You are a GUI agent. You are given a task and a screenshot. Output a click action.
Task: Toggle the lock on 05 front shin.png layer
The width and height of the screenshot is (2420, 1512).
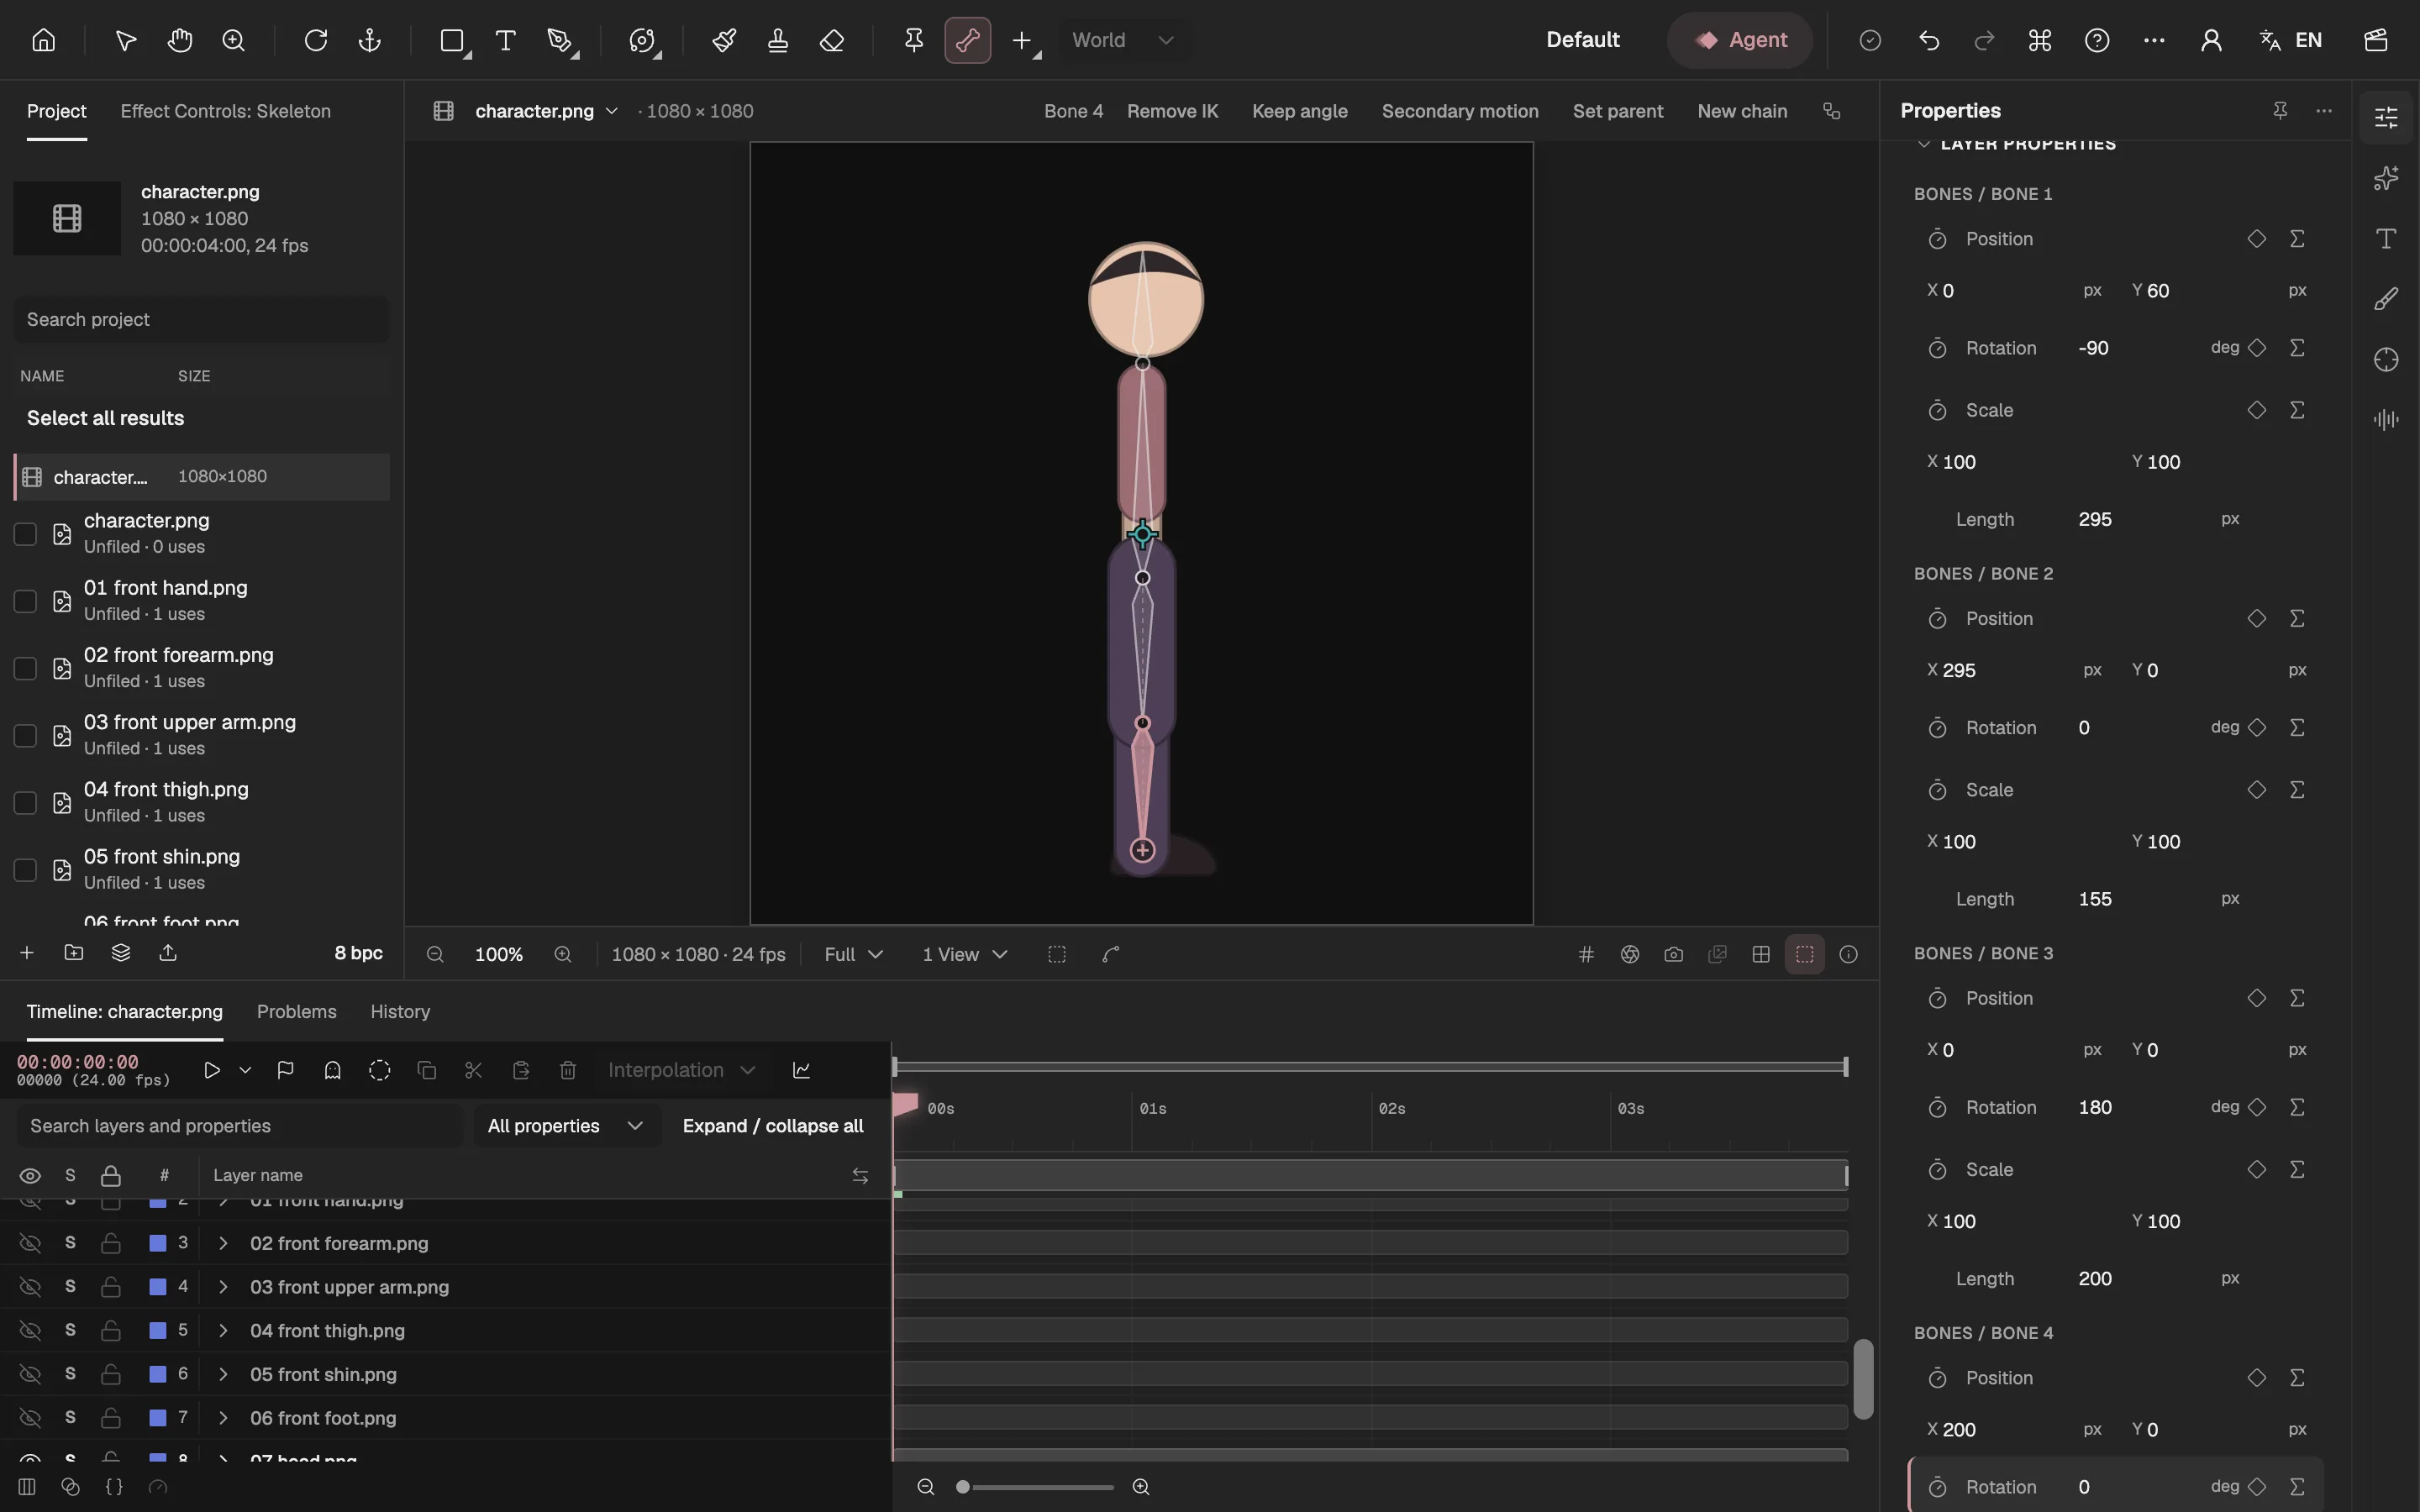click(111, 1374)
